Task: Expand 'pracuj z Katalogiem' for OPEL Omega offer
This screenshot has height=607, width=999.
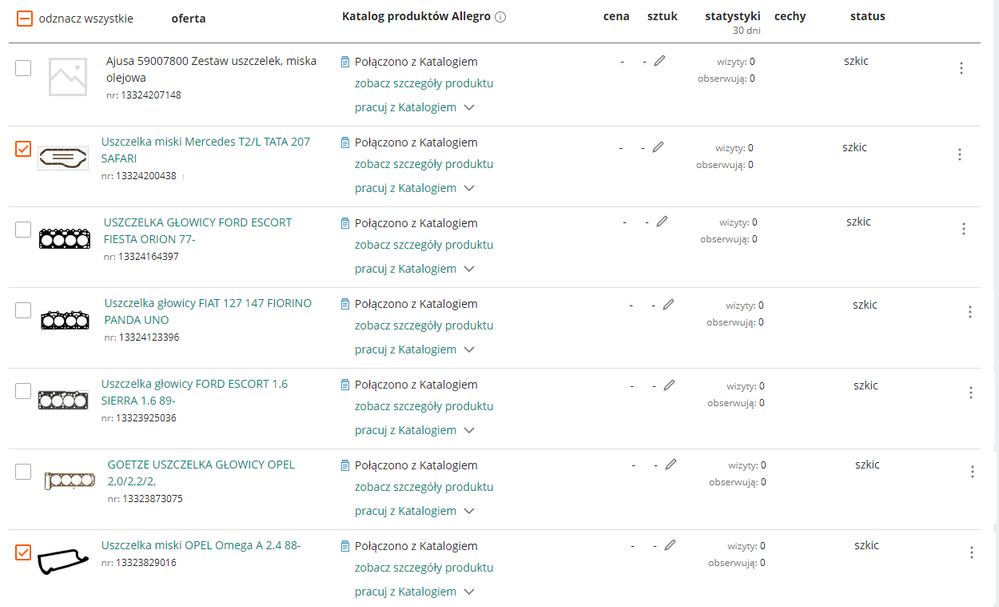Action: (414, 591)
